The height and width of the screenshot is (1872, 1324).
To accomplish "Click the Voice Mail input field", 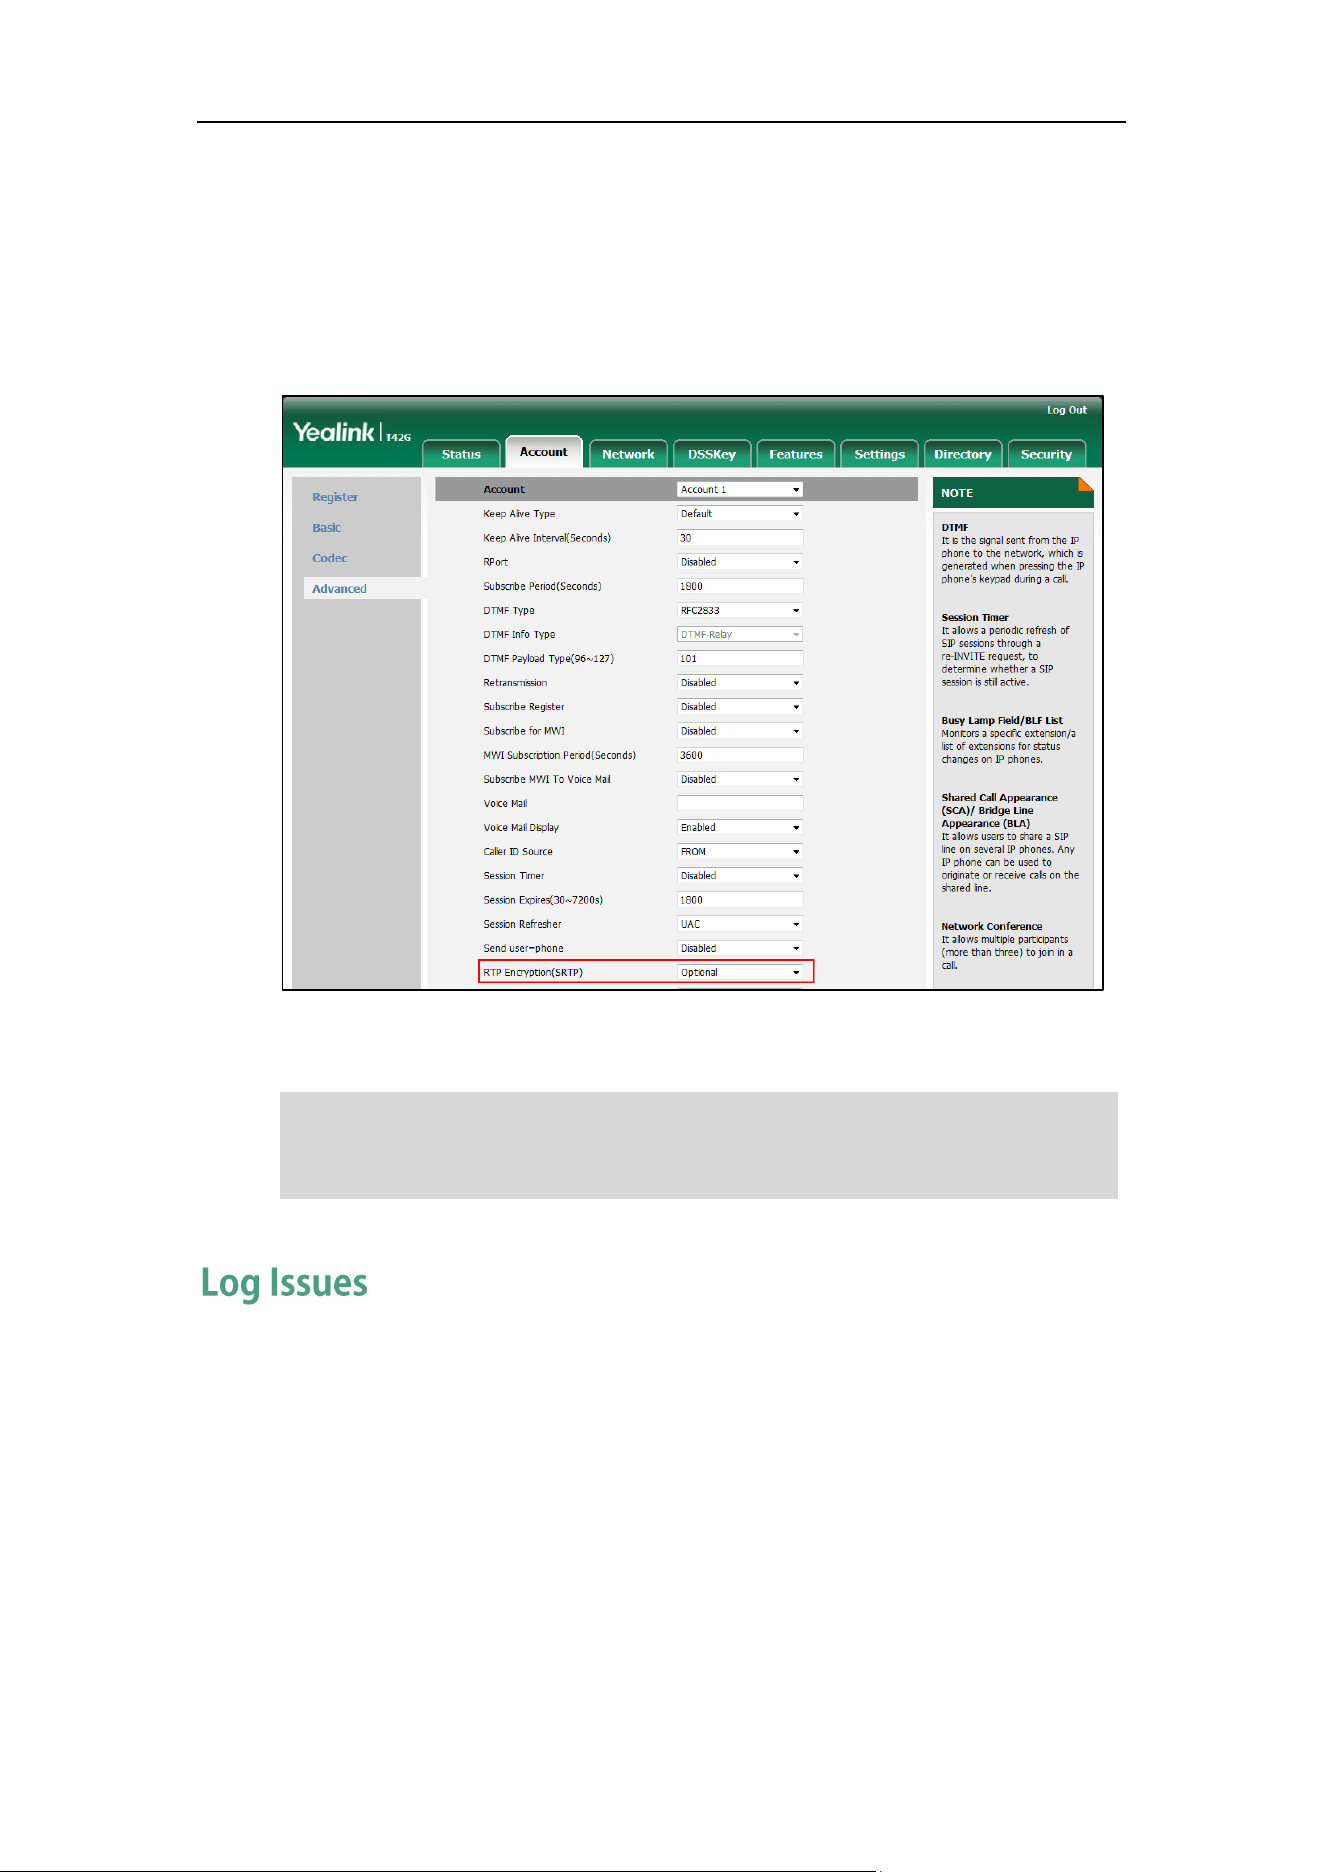I will click(x=740, y=803).
